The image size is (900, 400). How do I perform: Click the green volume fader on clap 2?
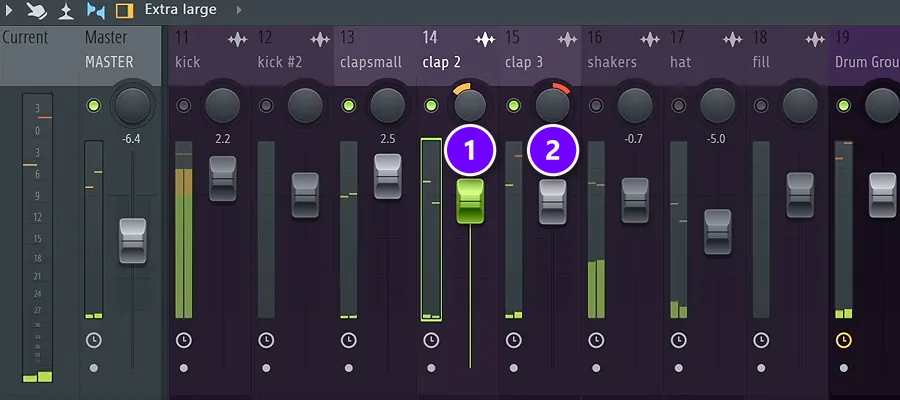click(470, 201)
